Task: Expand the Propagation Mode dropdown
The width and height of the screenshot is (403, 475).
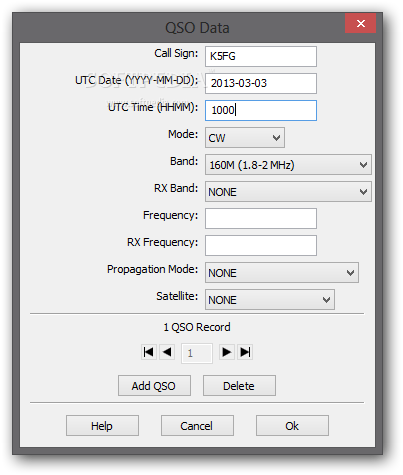Action: point(282,272)
